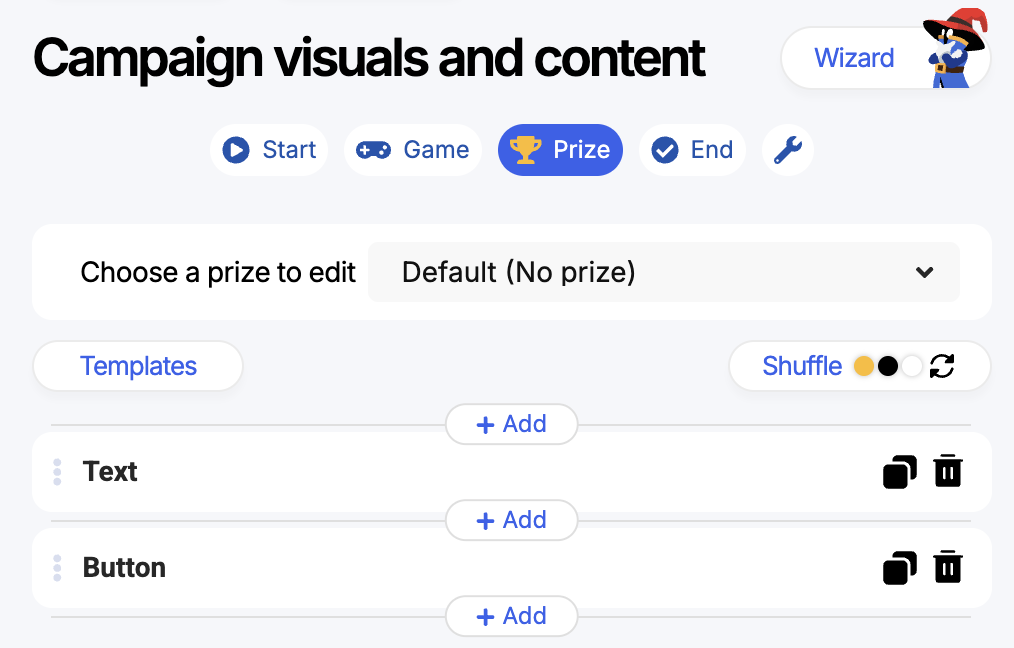Open the wrench settings tab
The width and height of the screenshot is (1014, 648).
pos(788,150)
